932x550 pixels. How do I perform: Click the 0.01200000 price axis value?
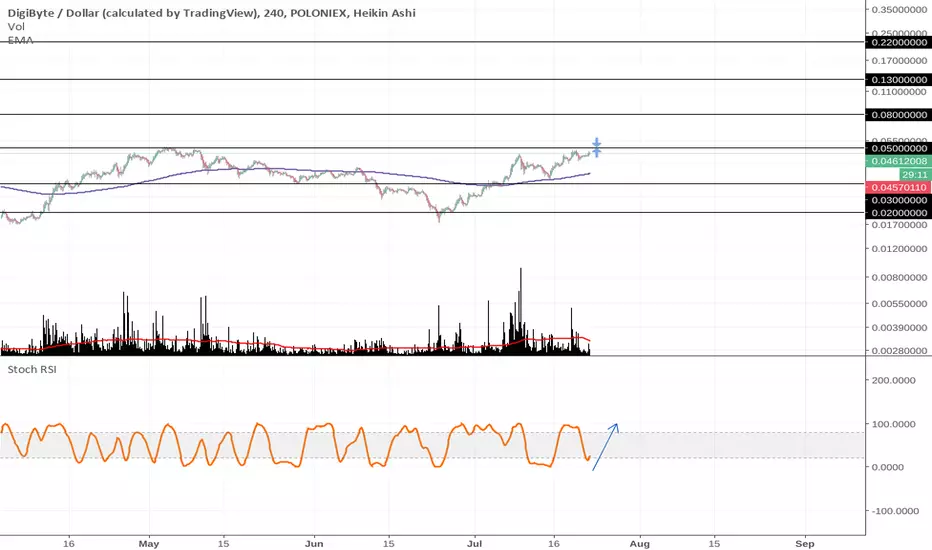coord(899,249)
